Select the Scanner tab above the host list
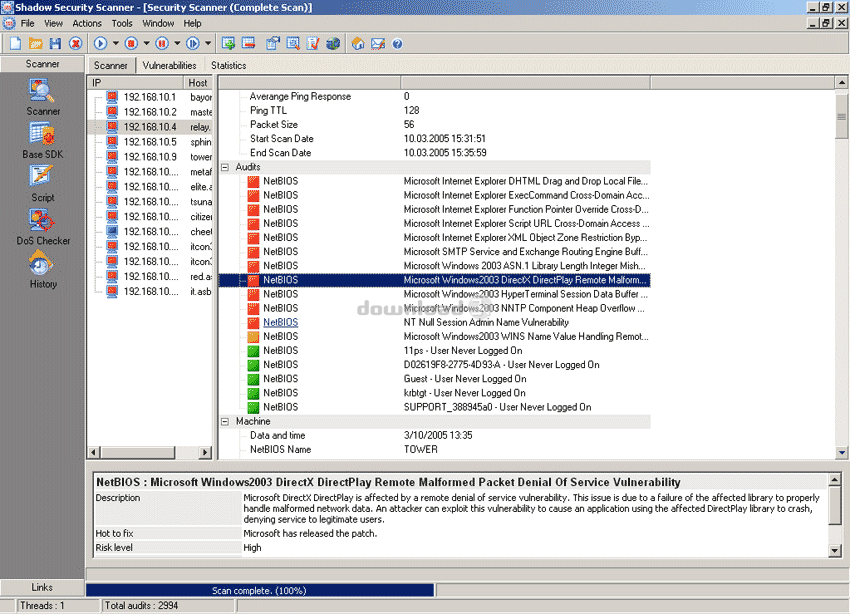The image size is (850, 614). [111, 65]
